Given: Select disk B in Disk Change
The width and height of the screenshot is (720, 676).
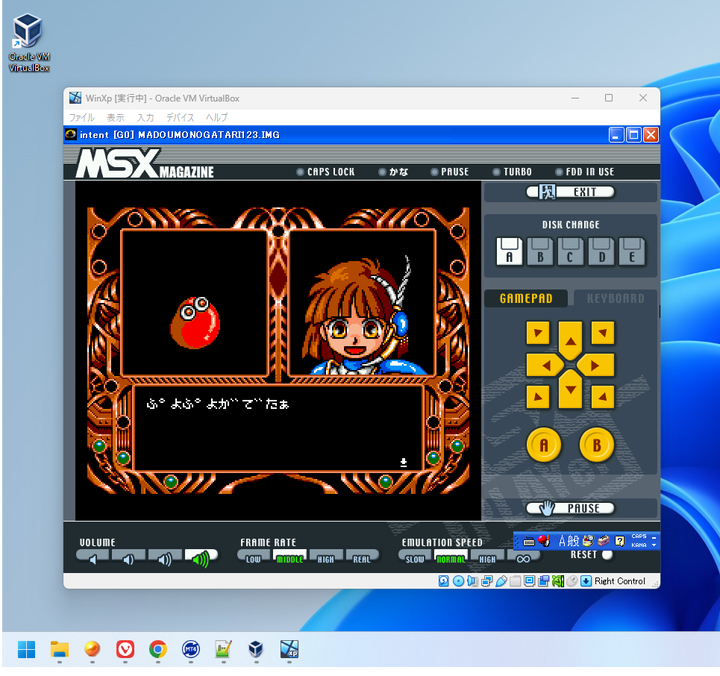Looking at the screenshot, I should click(x=540, y=251).
